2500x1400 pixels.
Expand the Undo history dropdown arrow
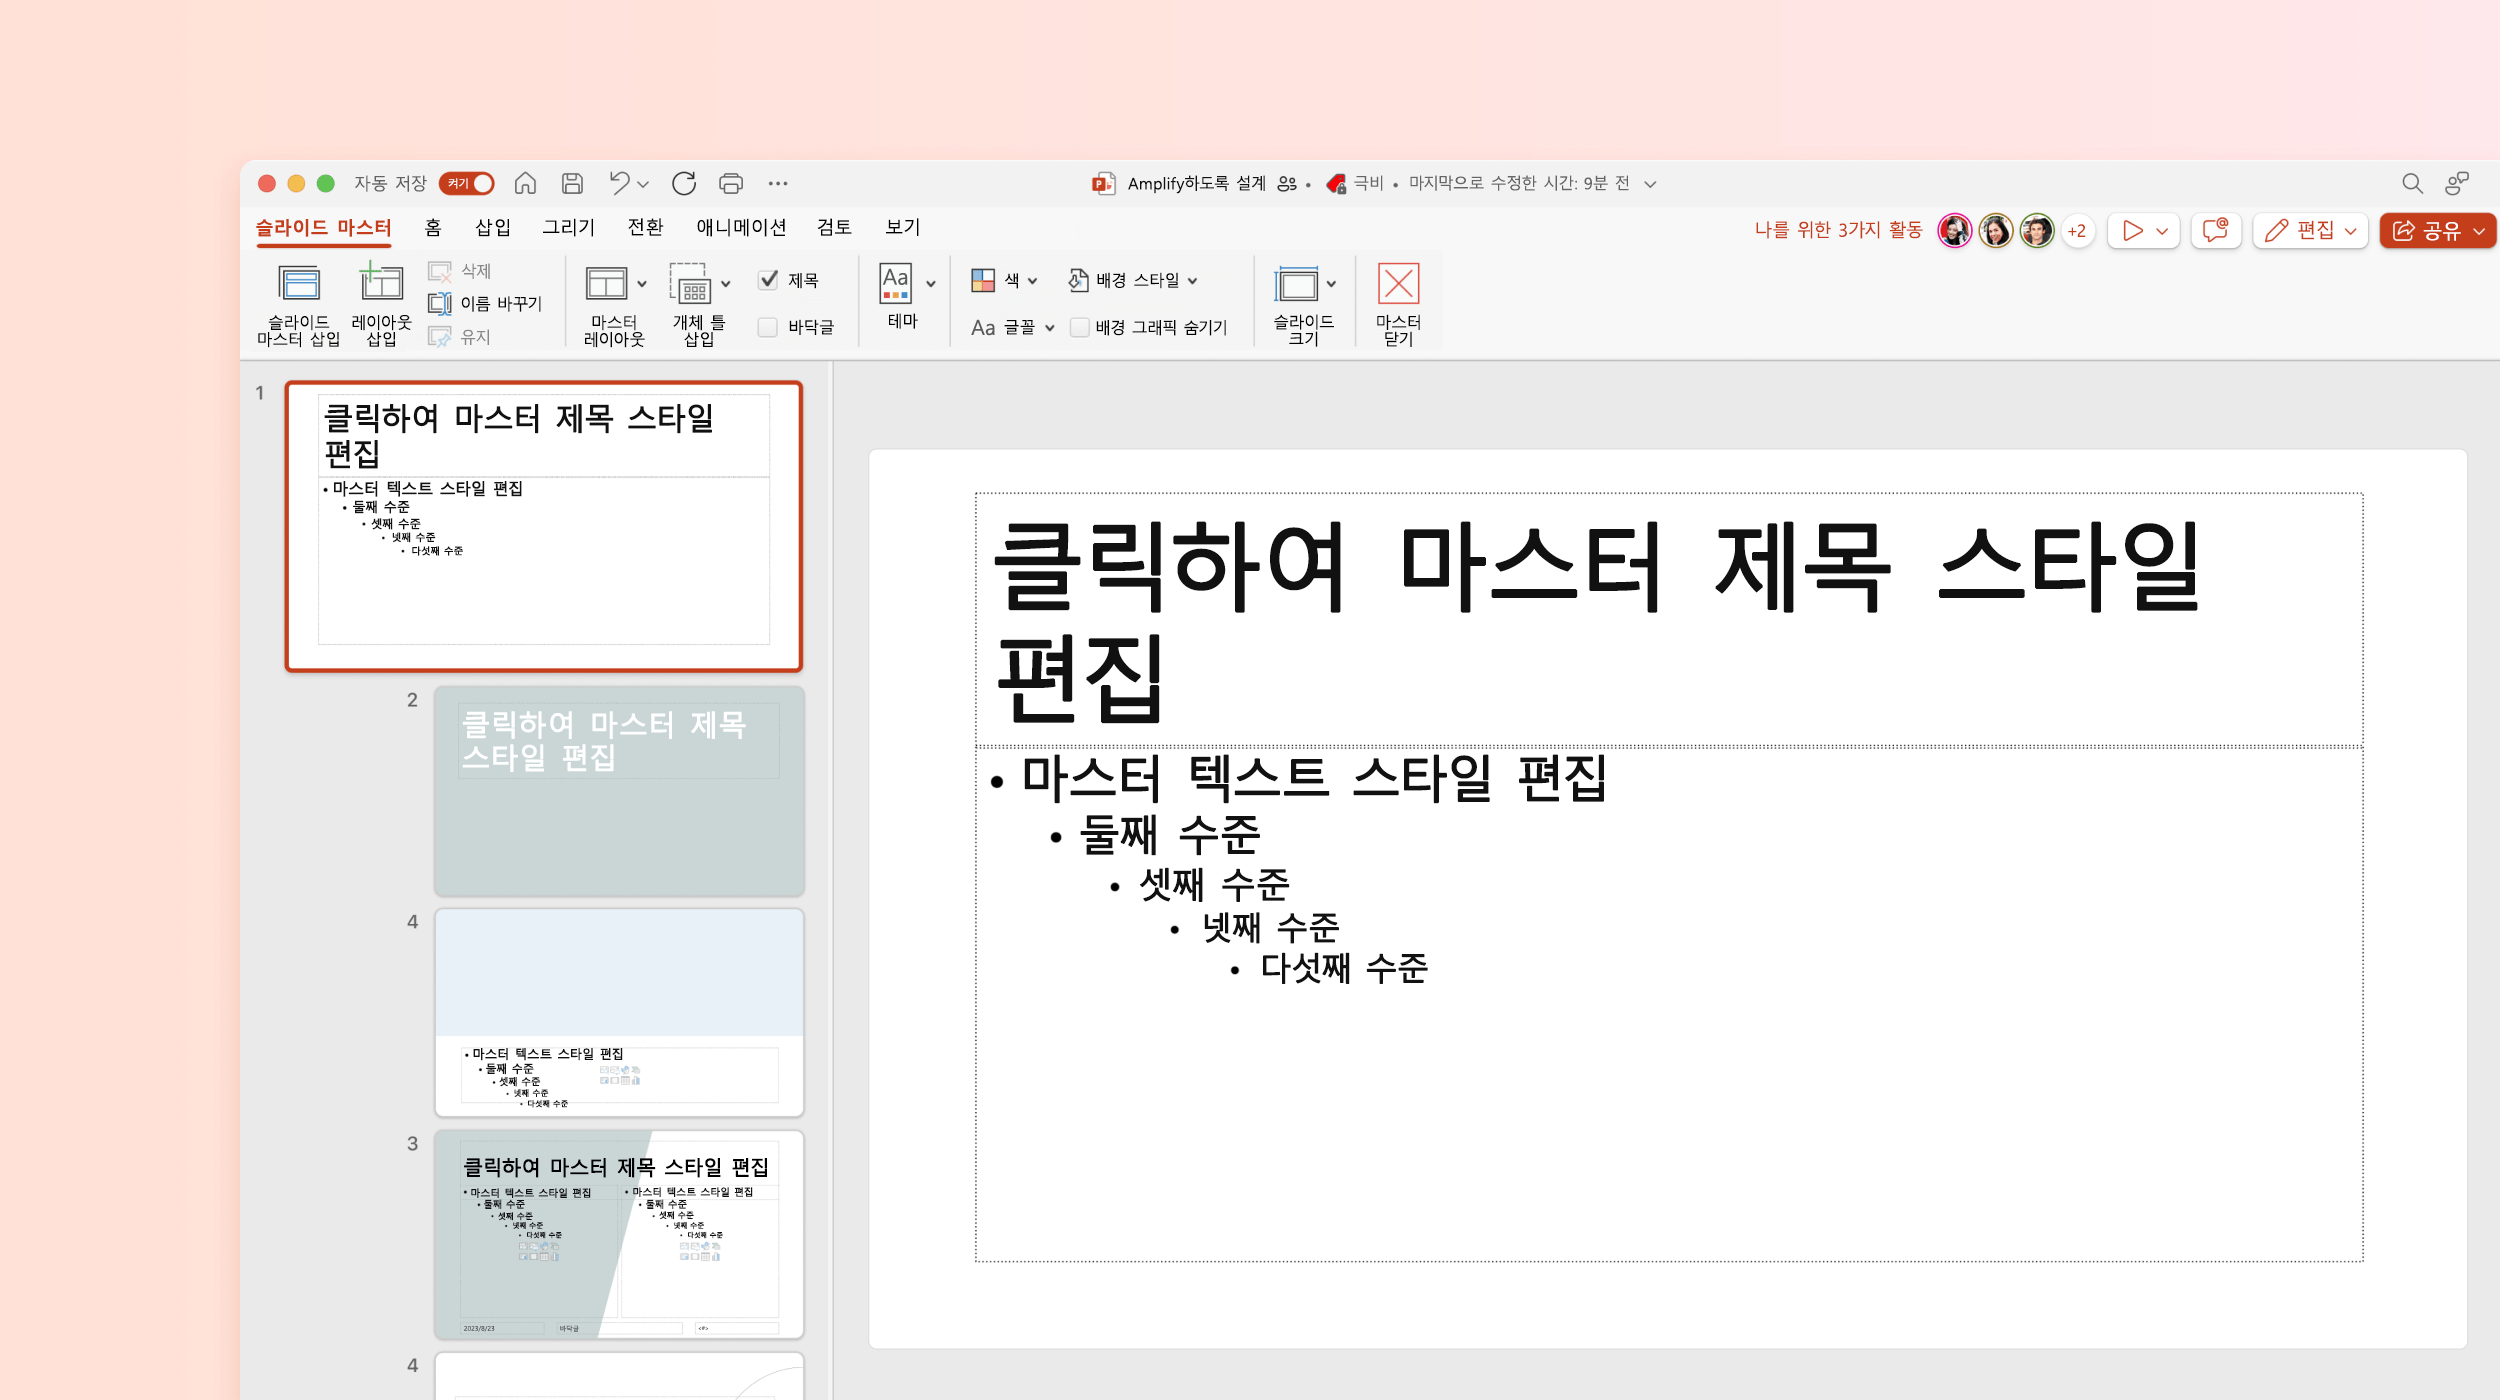point(643,184)
